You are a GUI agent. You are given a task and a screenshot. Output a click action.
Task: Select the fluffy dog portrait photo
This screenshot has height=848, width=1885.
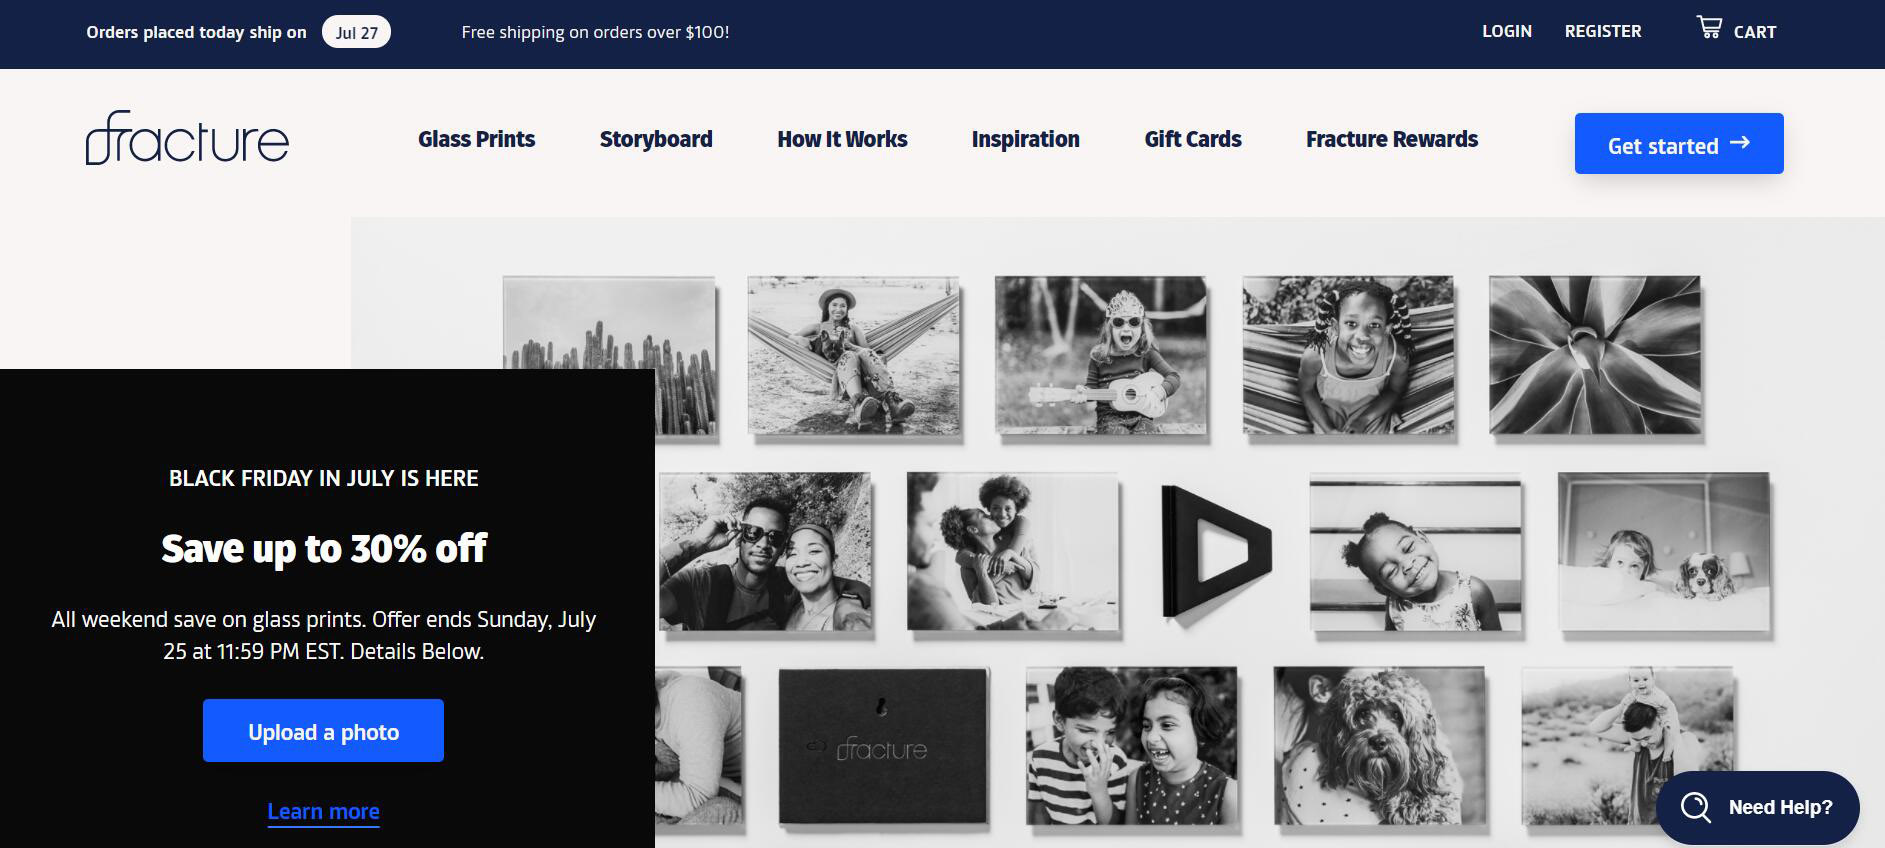coord(1379,746)
